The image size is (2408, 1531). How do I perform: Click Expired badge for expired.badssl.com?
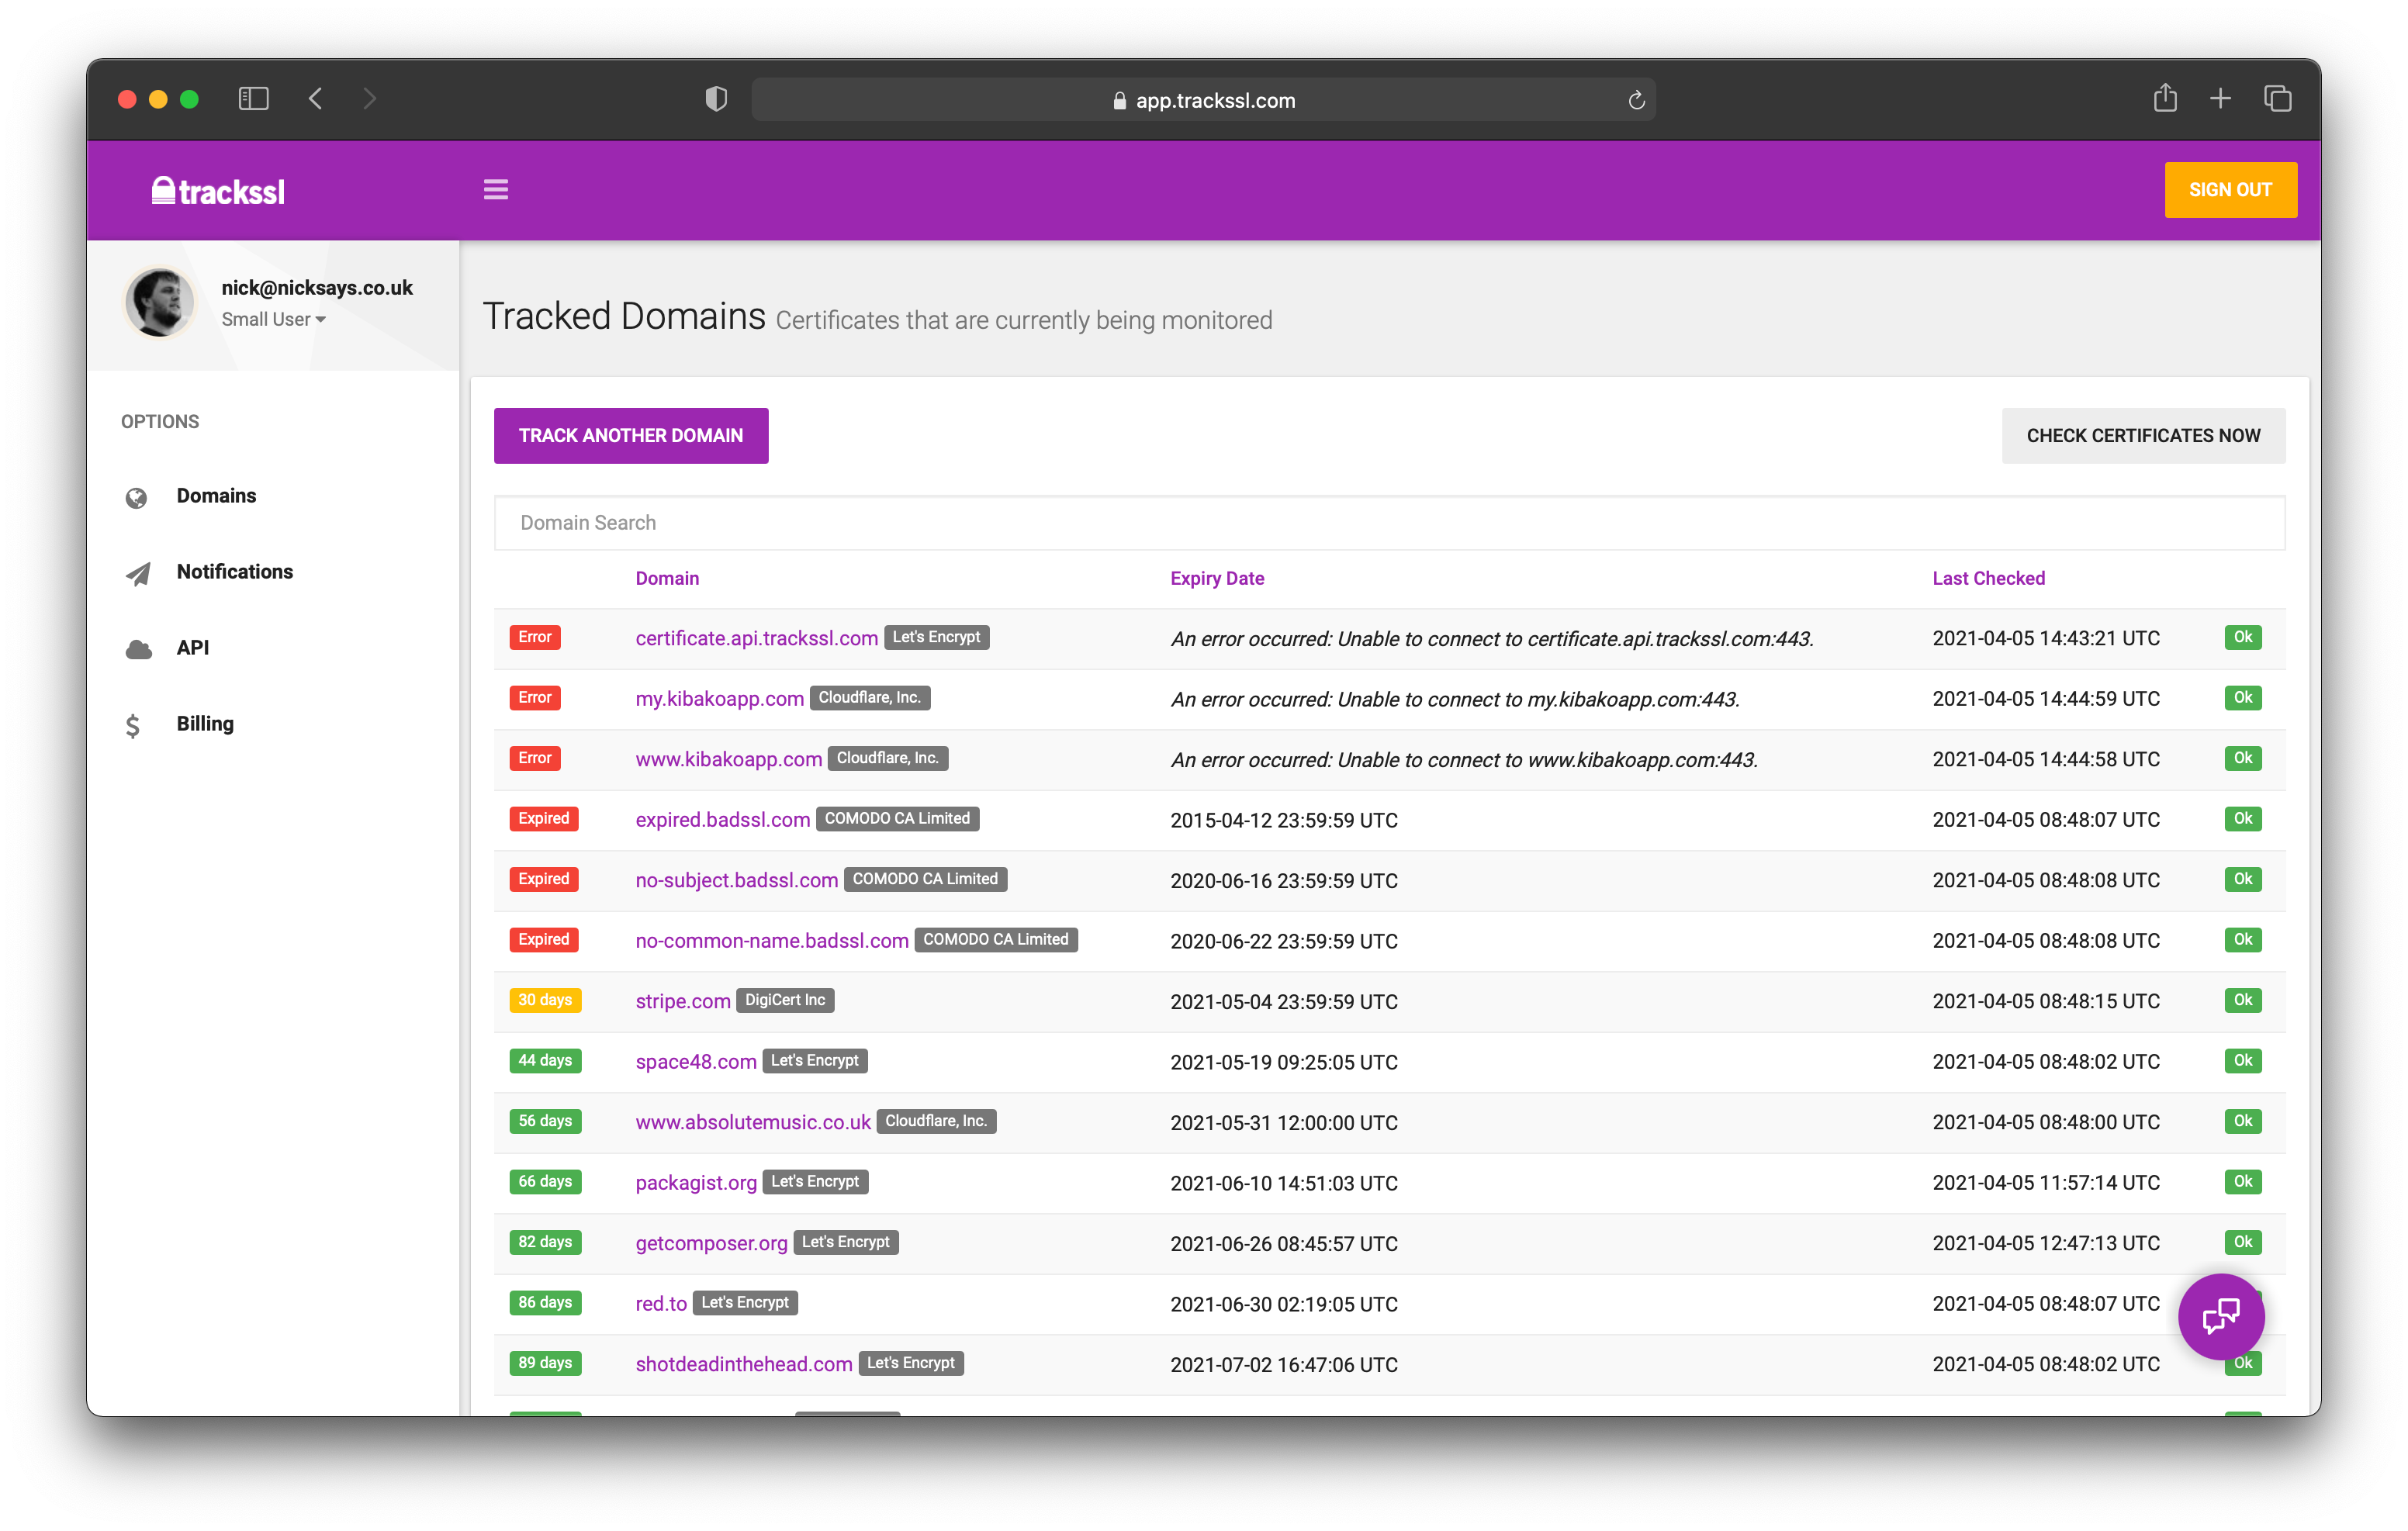(x=543, y=818)
